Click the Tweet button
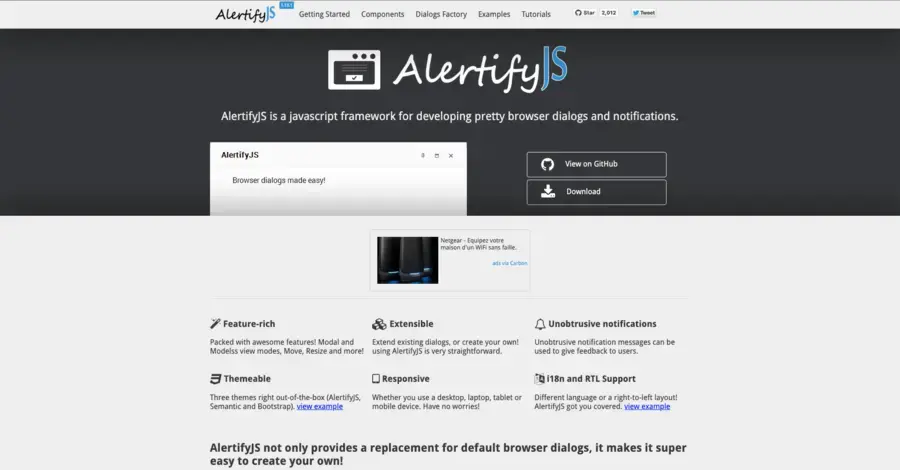Image resolution: width=900 pixels, height=470 pixels. (643, 13)
